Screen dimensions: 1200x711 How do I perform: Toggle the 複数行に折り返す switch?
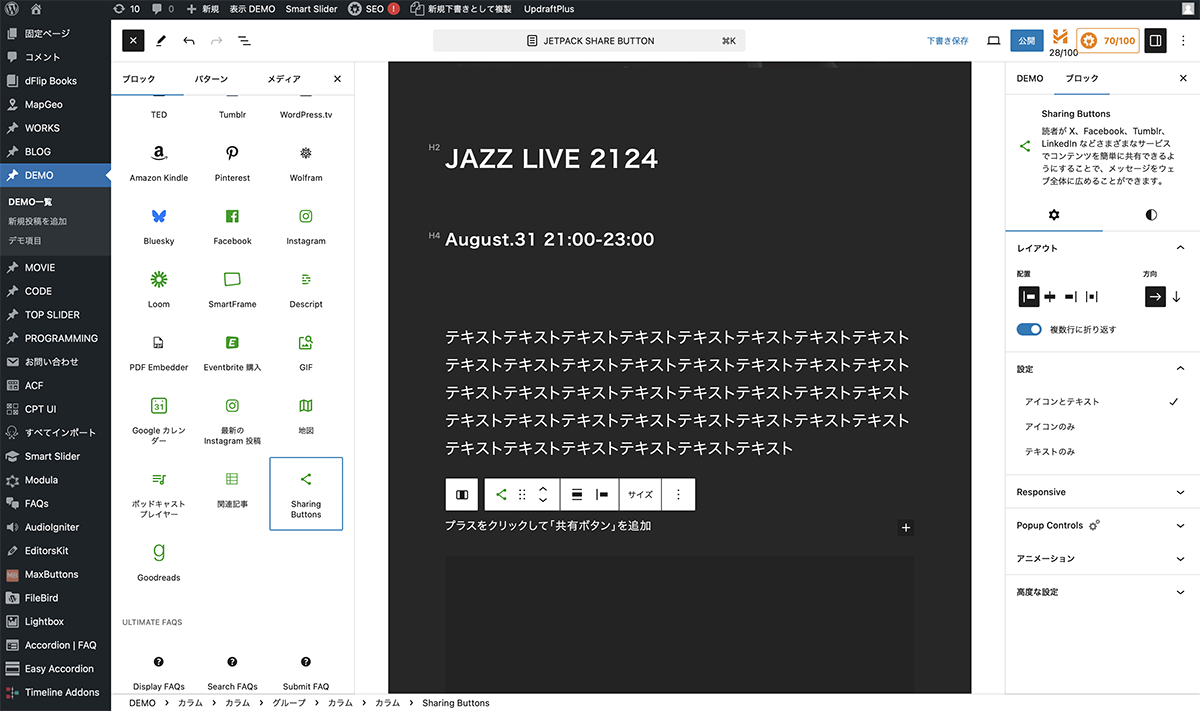(x=1029, y=329)
